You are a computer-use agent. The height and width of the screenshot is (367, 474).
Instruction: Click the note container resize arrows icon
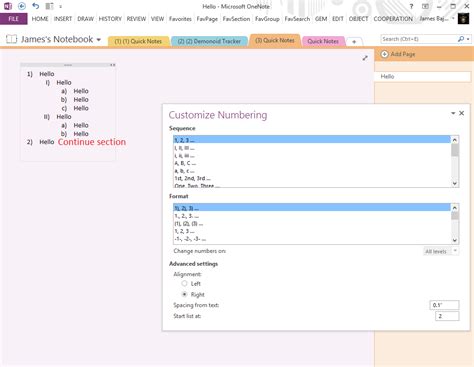pos(113,65)
